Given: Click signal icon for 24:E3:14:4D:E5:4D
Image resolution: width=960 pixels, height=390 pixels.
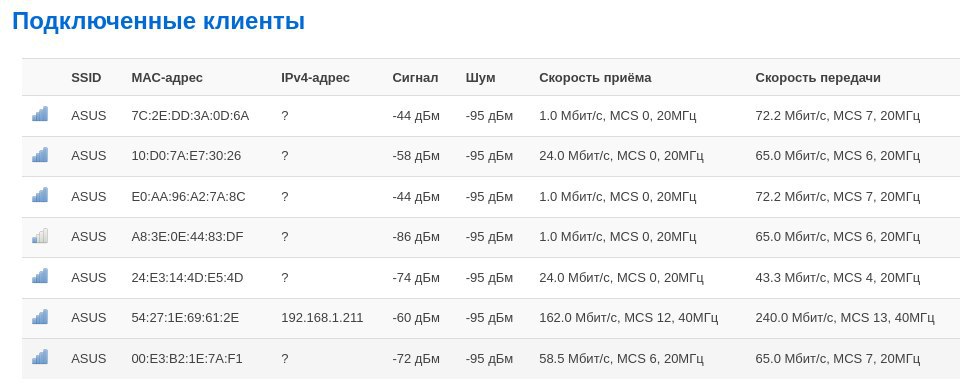Looking at the screenshot, I should click(40, 276).
